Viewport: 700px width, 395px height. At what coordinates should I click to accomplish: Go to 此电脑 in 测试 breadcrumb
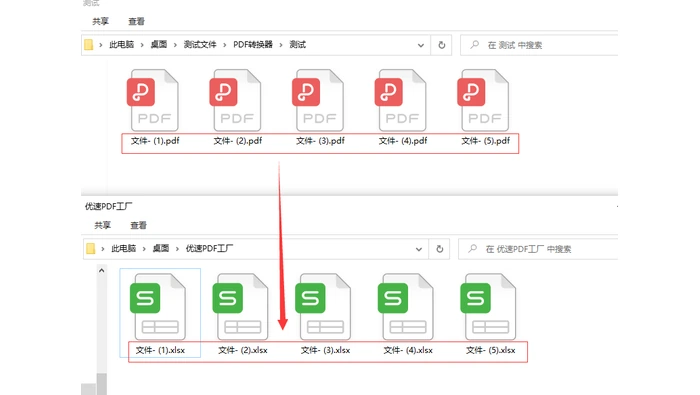(x=121, y=45)
